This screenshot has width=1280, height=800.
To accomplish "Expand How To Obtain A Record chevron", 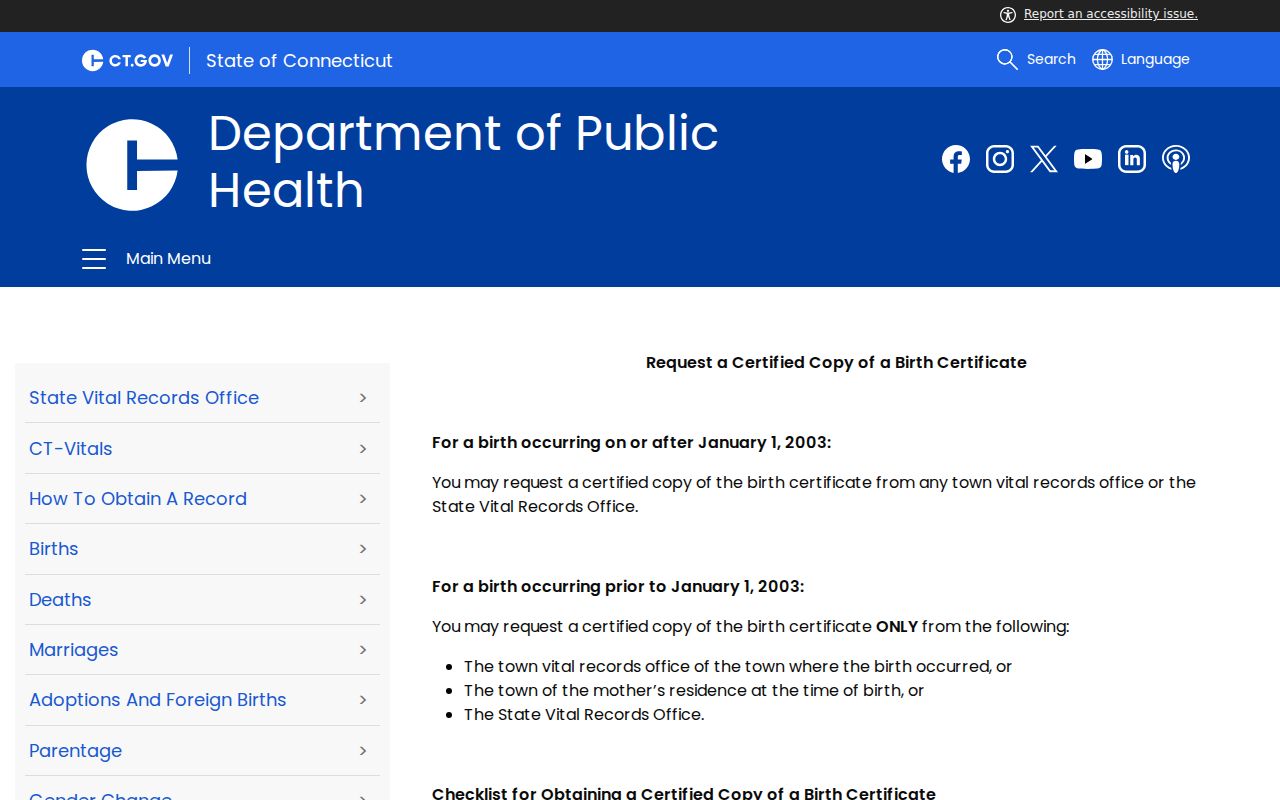I will coord(363,499).
